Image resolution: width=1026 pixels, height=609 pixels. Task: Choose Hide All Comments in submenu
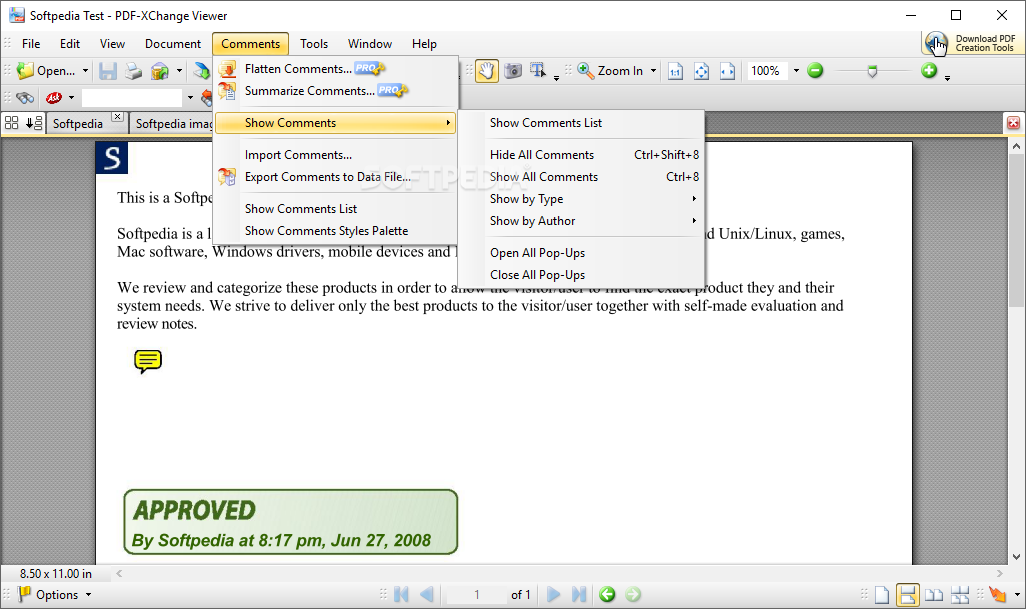coord(582,155)
